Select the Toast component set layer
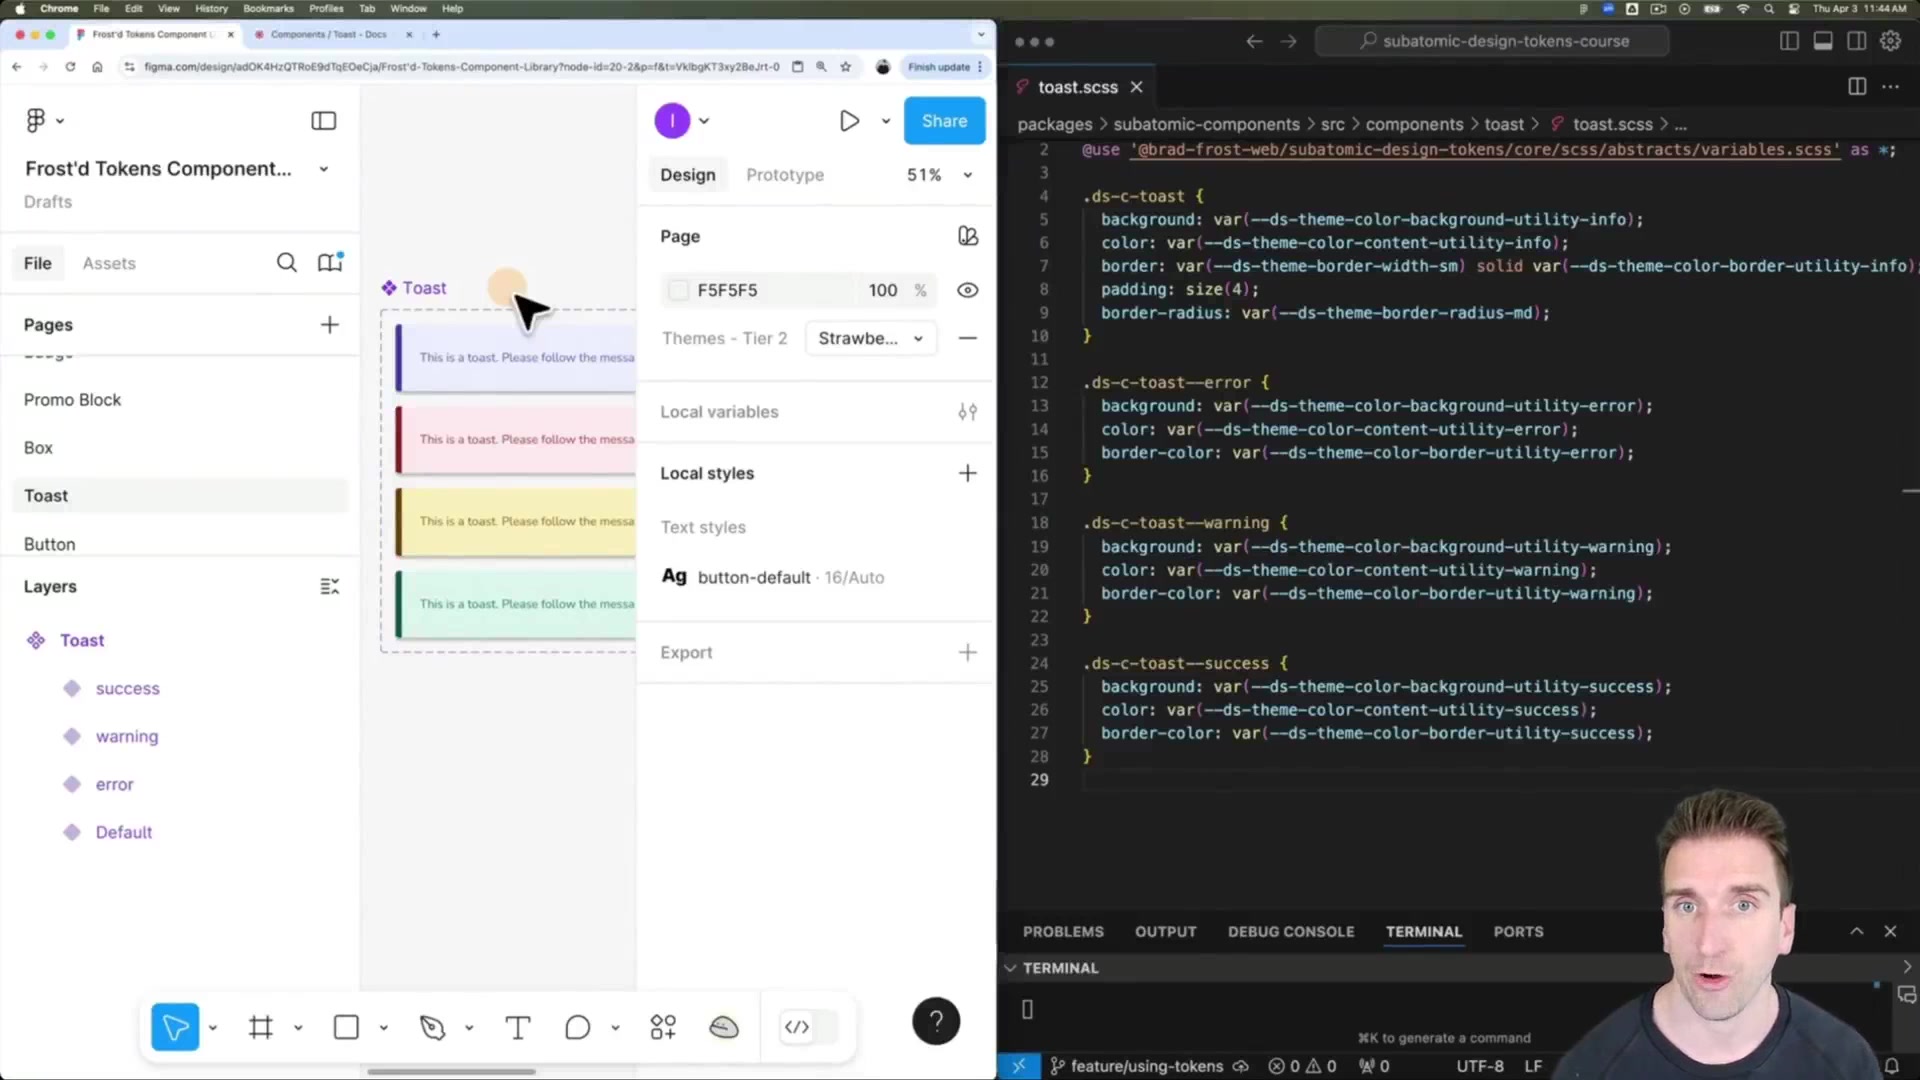The image size is (1920, 1080). pyautogui.click(x=82, y=641)
